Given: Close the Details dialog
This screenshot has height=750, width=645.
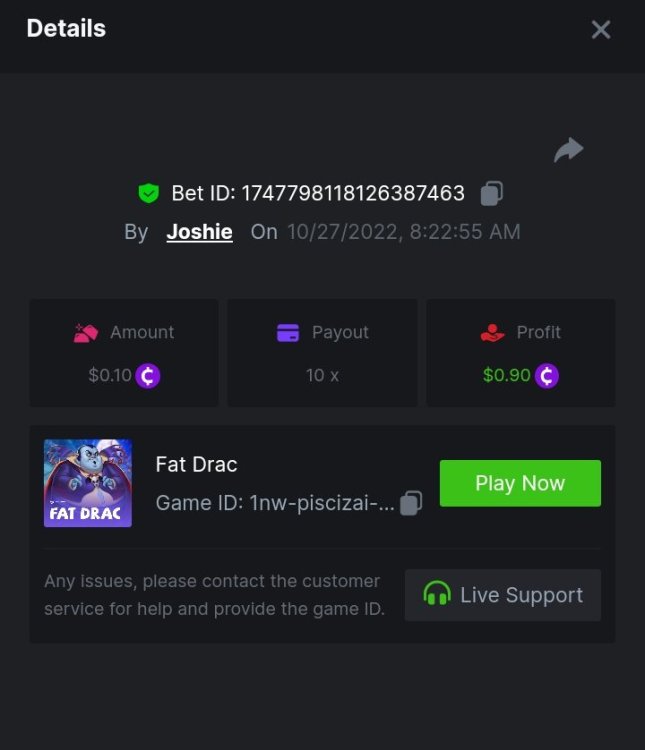Looking at the screenshot, I should 601,30.
